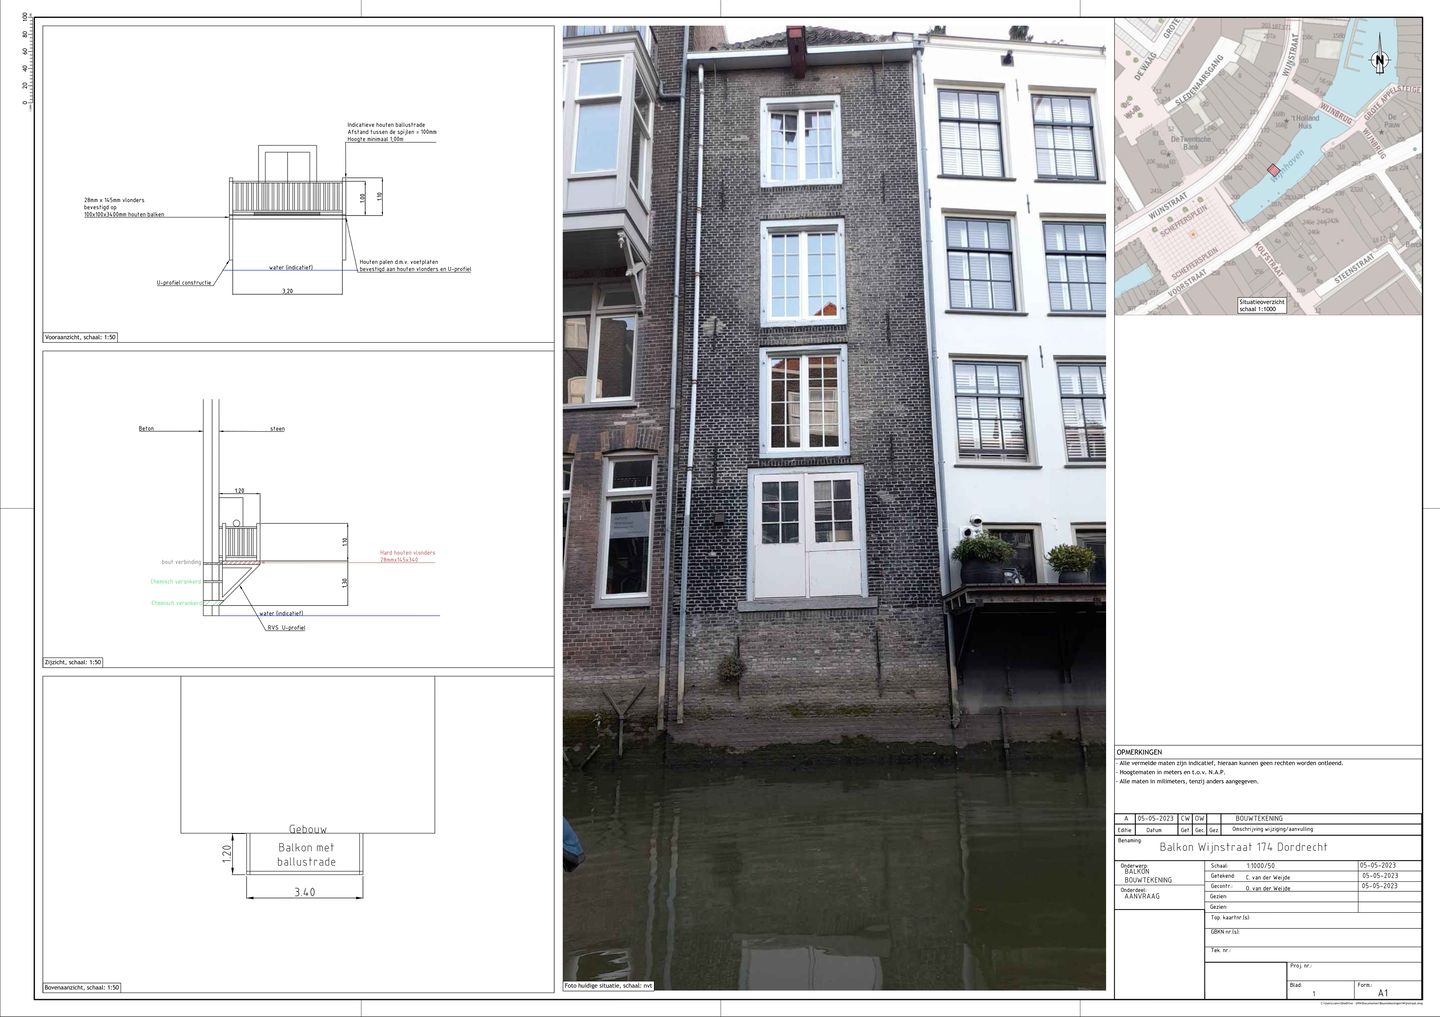This screenshot has height=1017, width=1440.
Task: Select the Bovenaanzicht scale label
Action: (82, 988)
